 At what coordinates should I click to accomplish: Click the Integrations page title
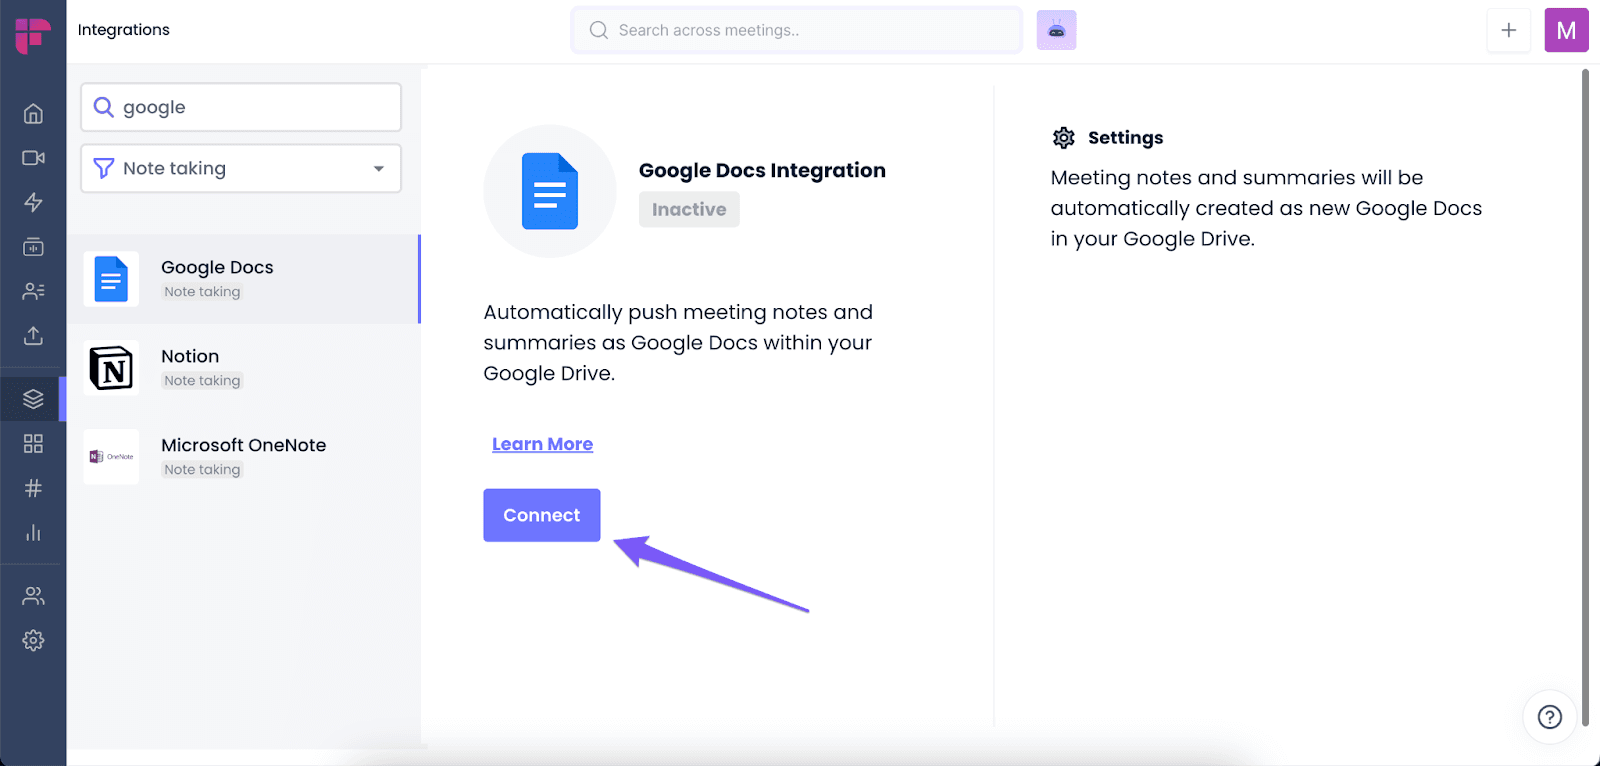coord(124,30)
